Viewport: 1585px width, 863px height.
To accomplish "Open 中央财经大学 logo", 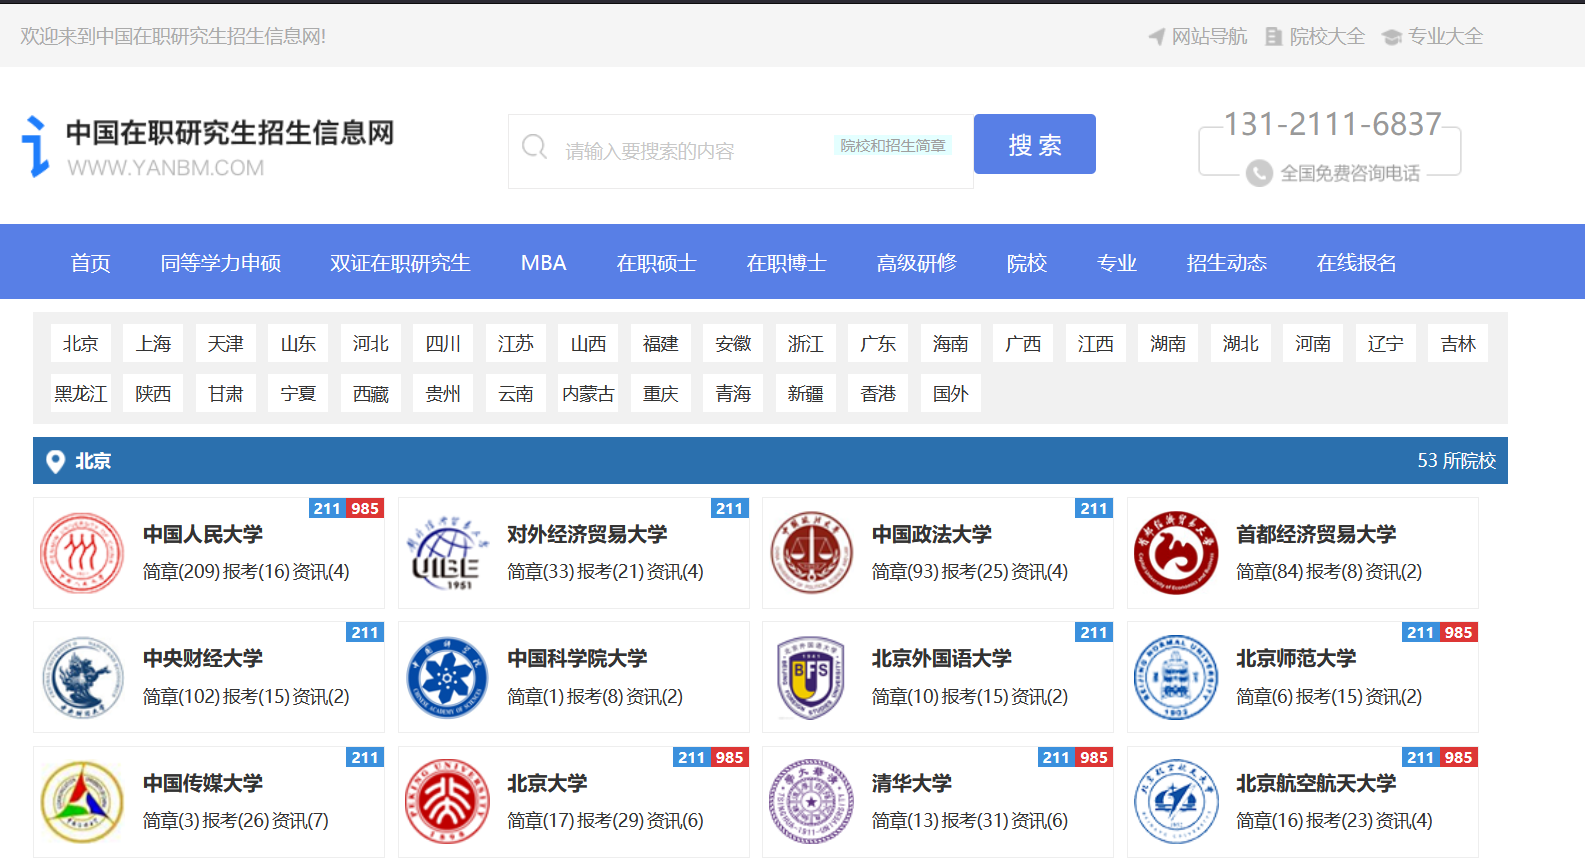I will click(82, 677).
